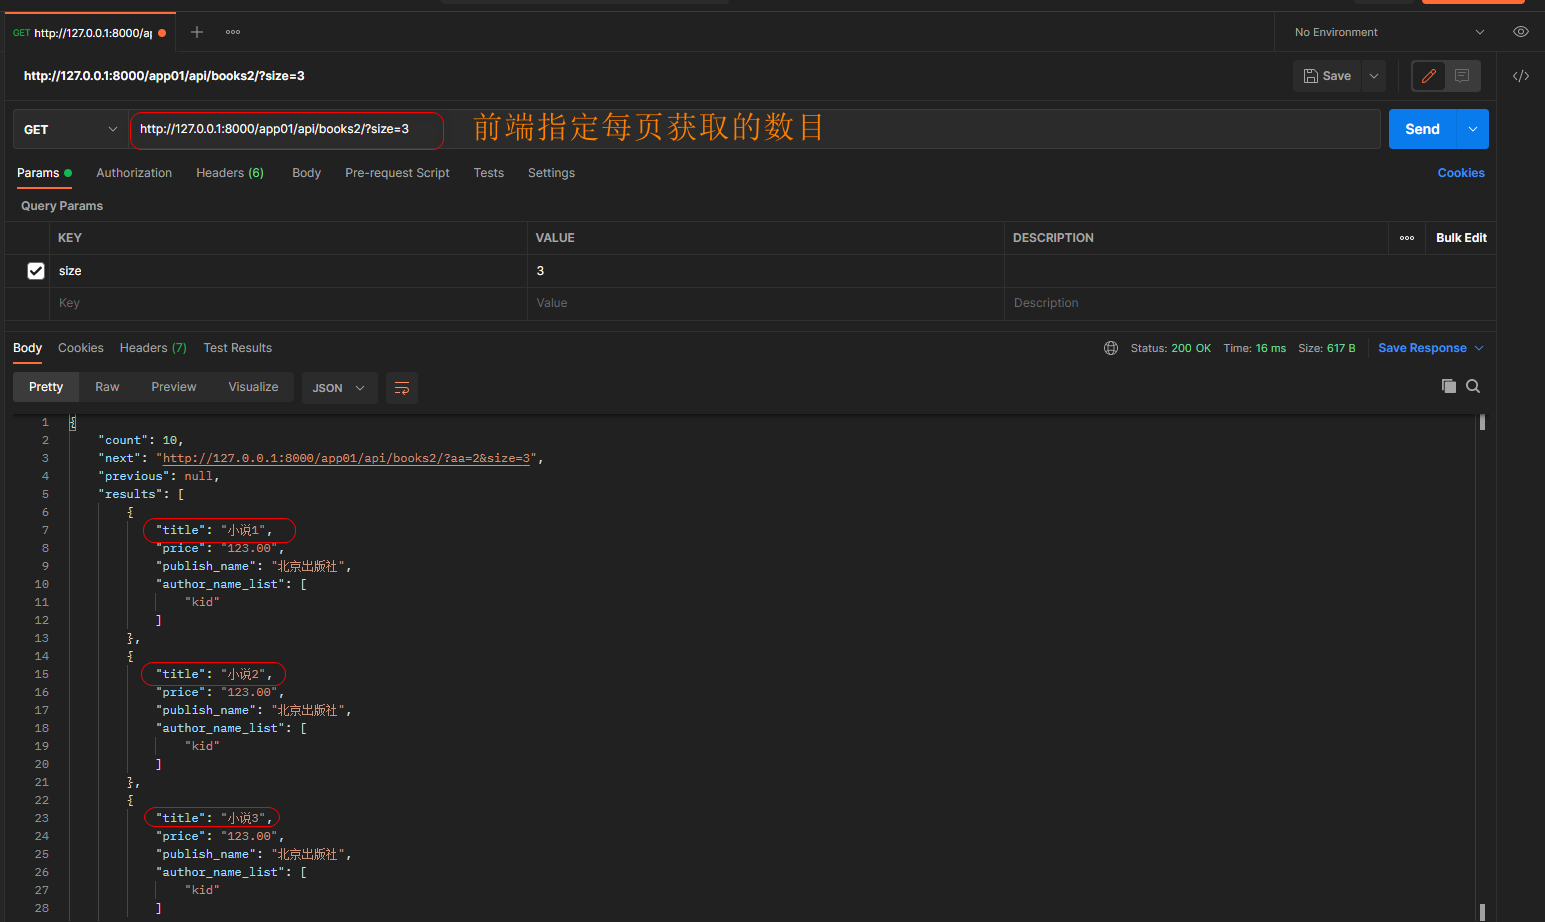Click the "count": 10 line in response
Screen dimensions: 1545x922
coord(141,440)
